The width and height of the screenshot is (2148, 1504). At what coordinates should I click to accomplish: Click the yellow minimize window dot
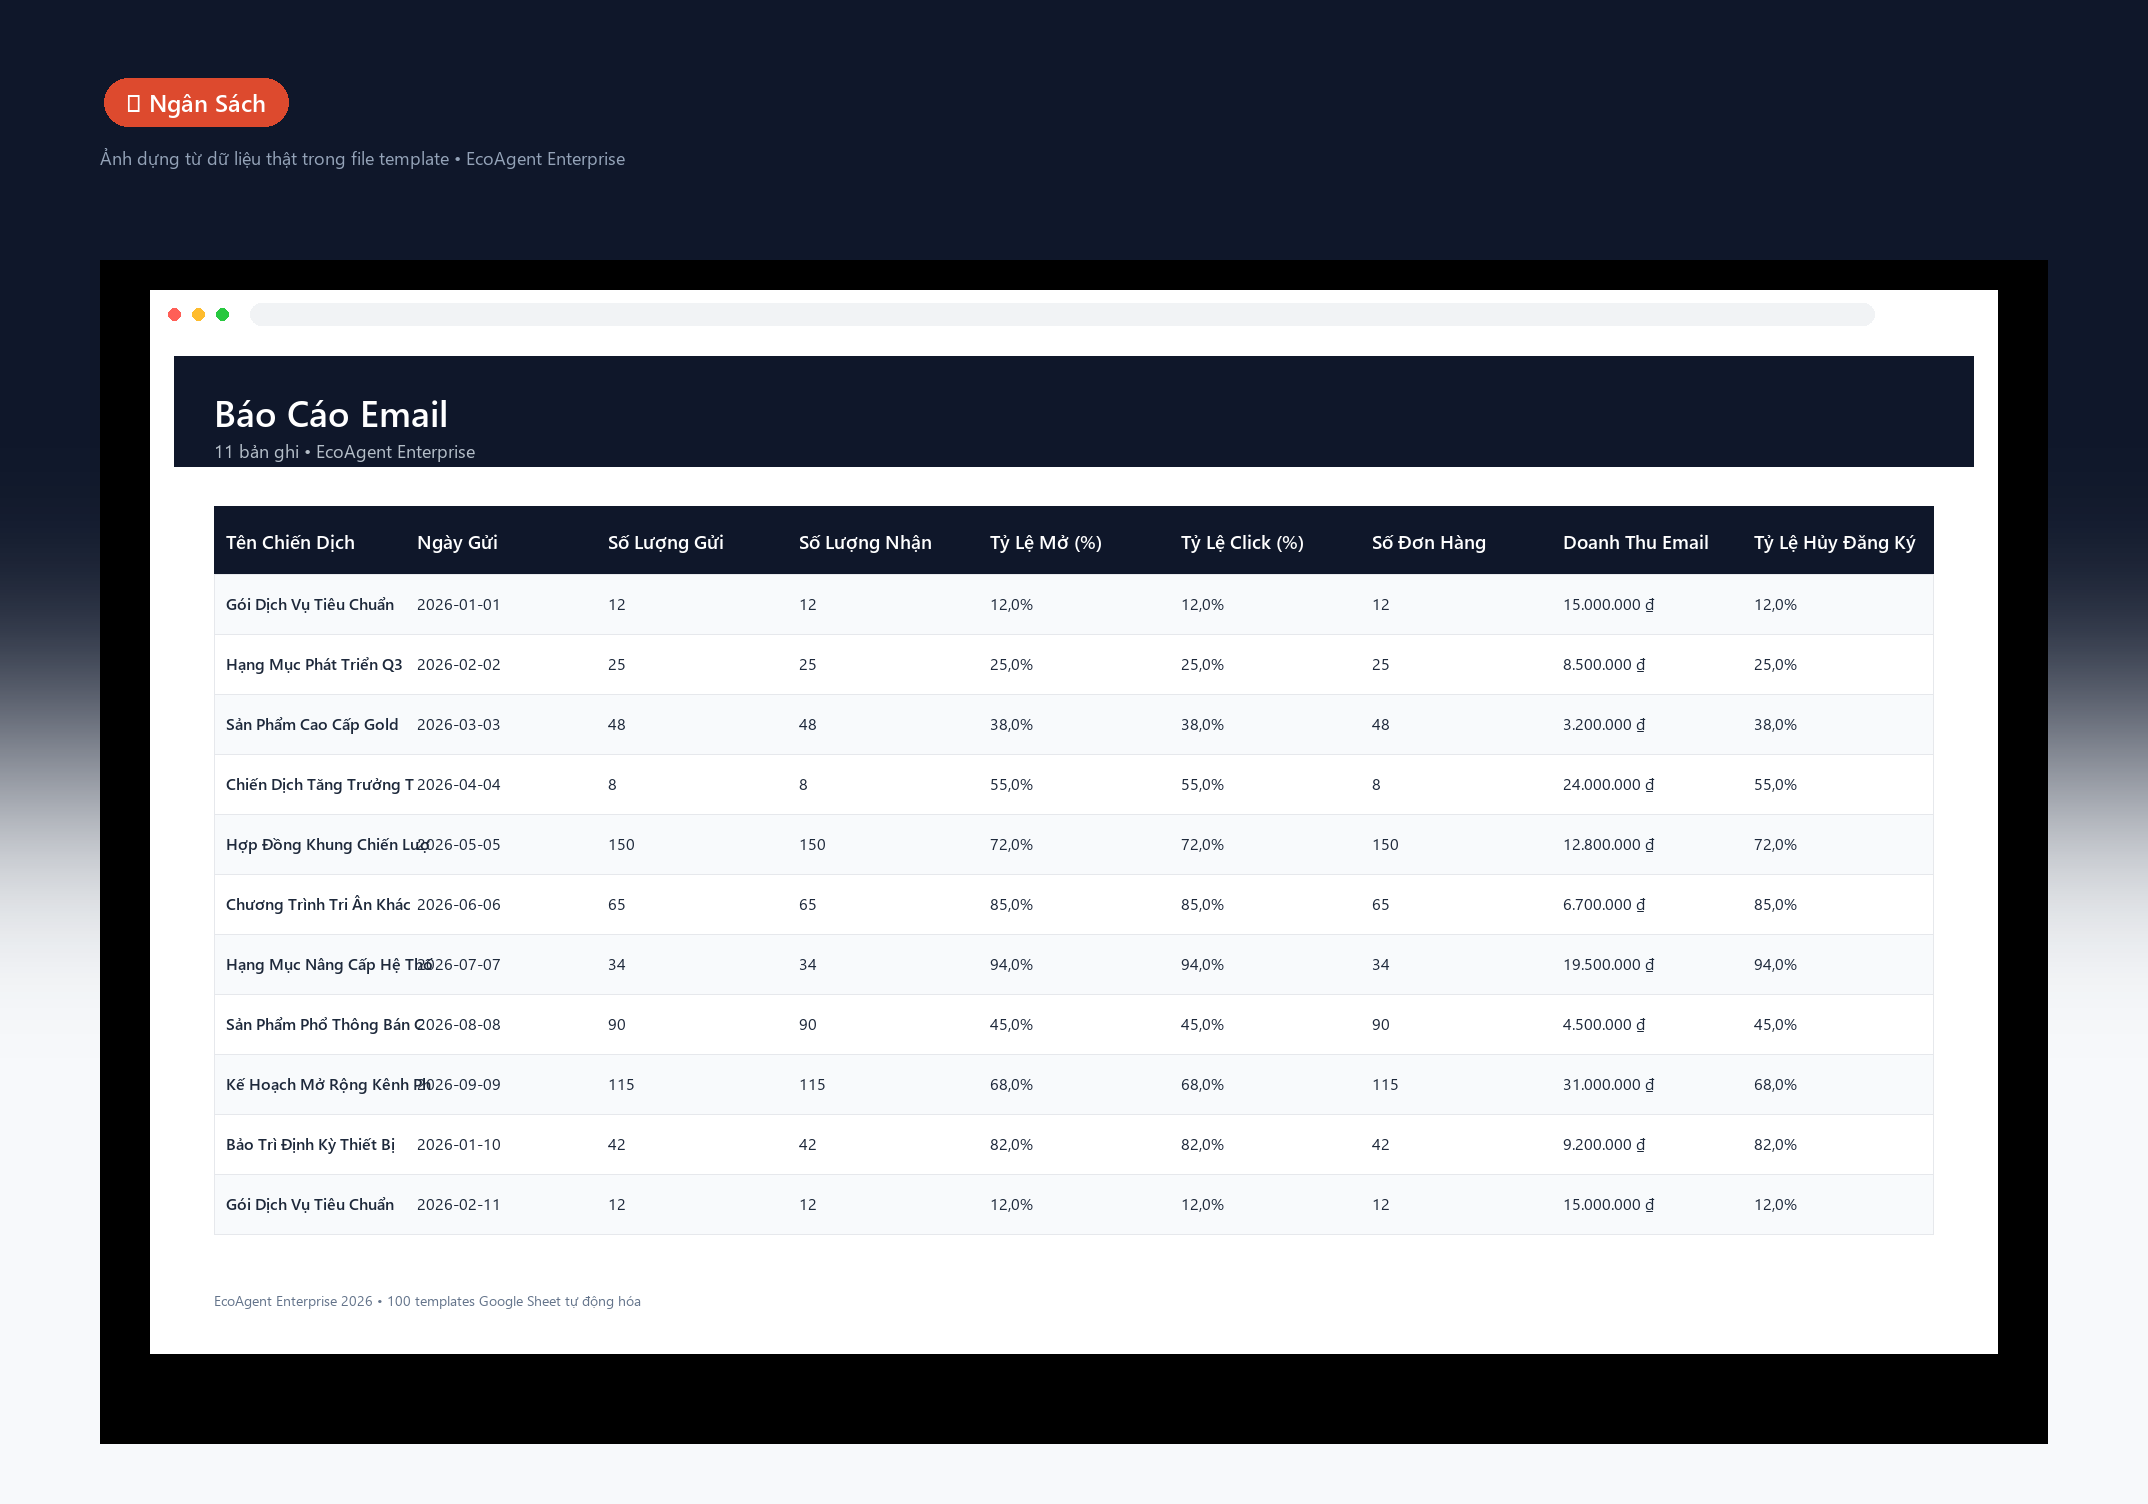(199, 315)
